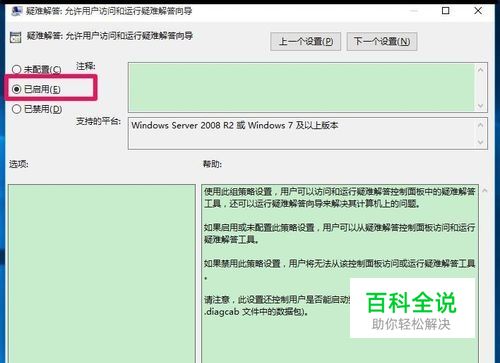Click the window title bar app icon

click(x=16, y=11)
